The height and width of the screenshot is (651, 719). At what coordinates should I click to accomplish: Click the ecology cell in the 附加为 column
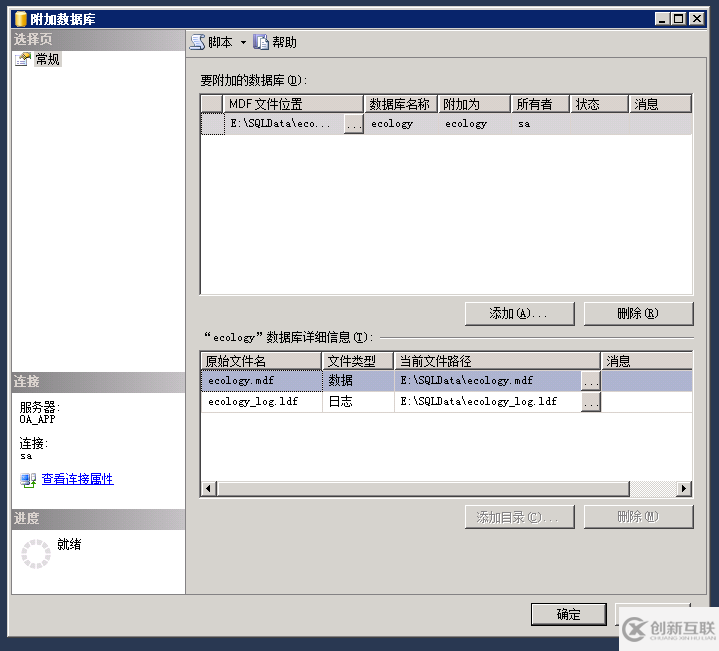[474, 124]
